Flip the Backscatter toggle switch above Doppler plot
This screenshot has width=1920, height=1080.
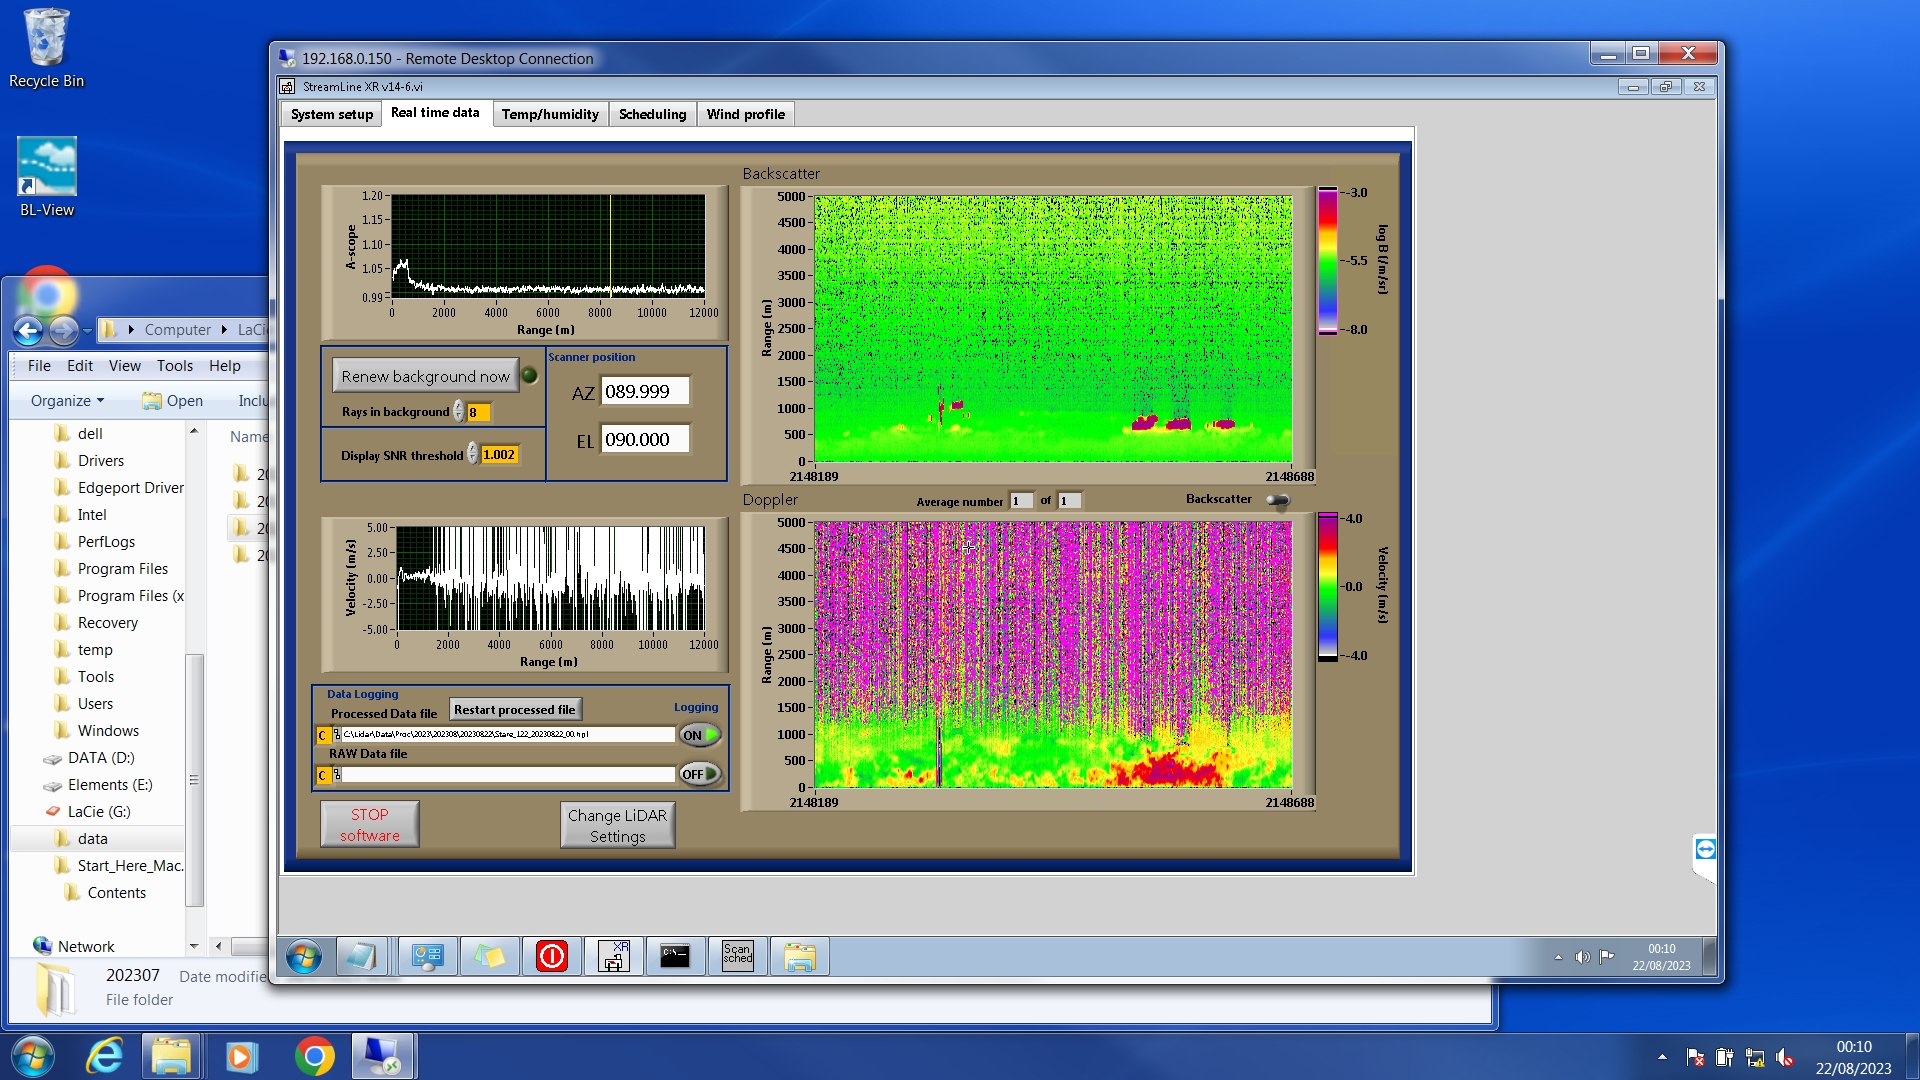point(1278,500)
